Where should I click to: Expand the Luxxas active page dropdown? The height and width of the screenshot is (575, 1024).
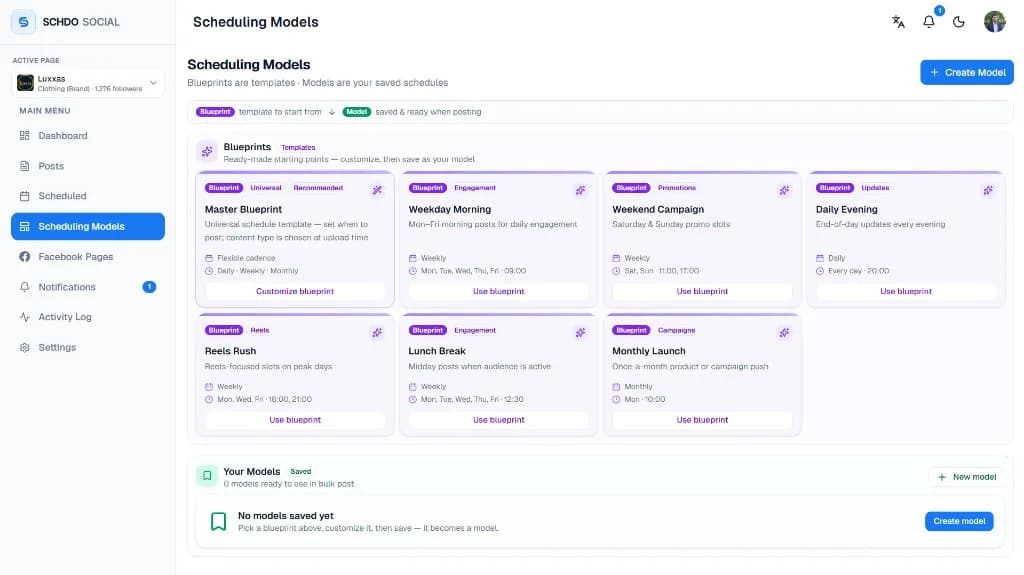point(88,83)
